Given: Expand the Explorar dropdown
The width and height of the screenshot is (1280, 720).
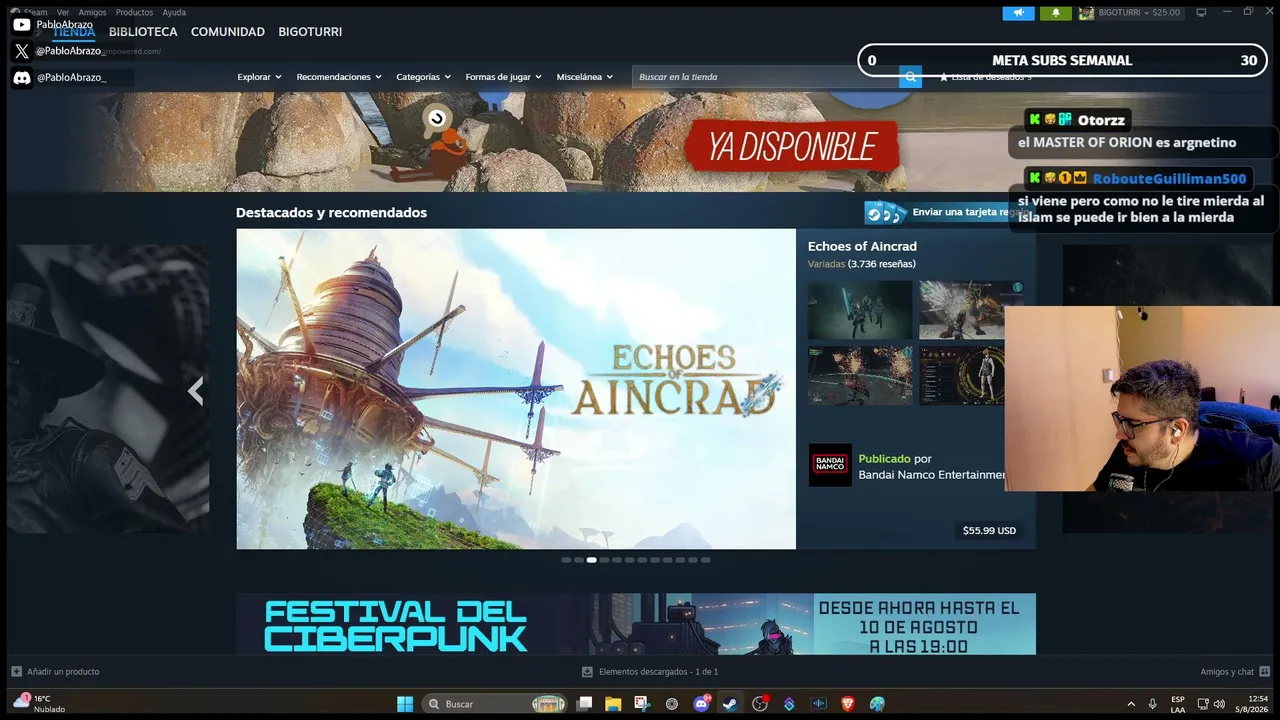Looking at the screenshot, I should (x=259, y=77).
